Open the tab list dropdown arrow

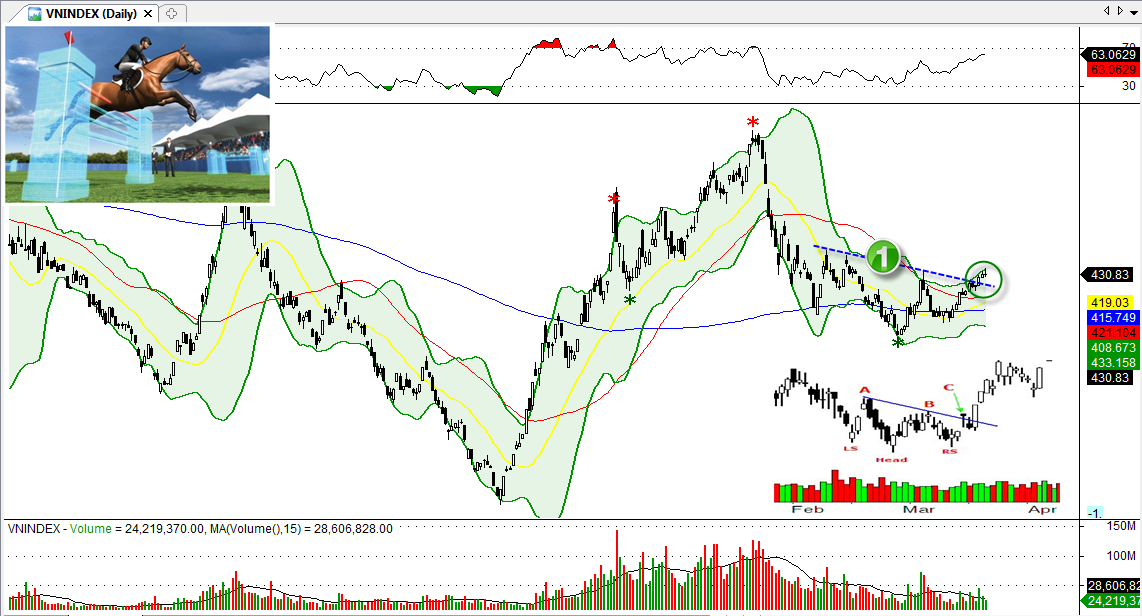pos(1134,10)
